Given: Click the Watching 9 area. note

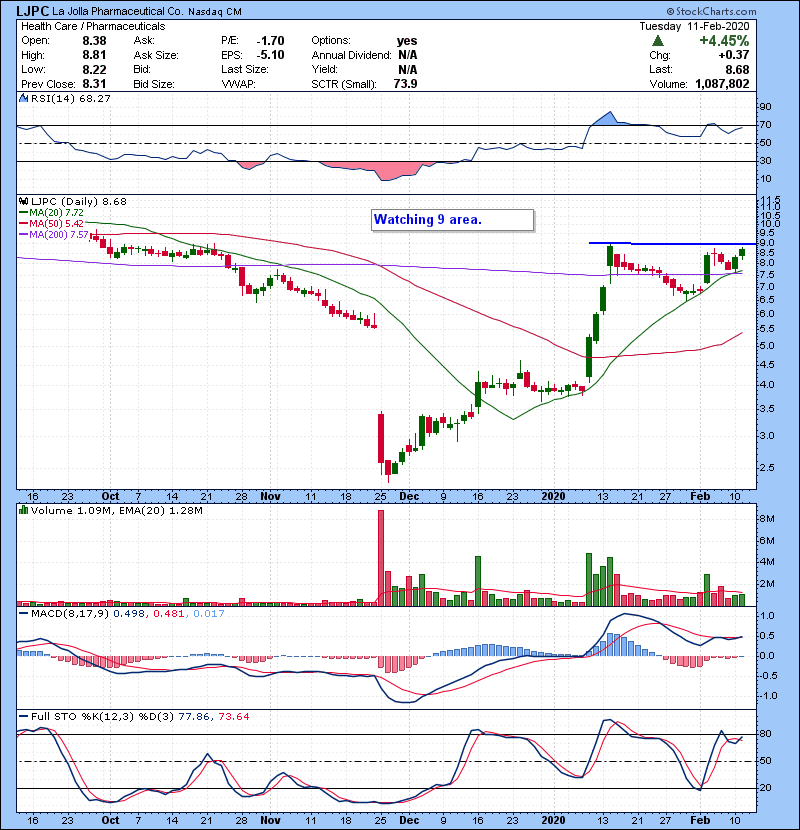Looking at the screenshot, I should point(453,220).
